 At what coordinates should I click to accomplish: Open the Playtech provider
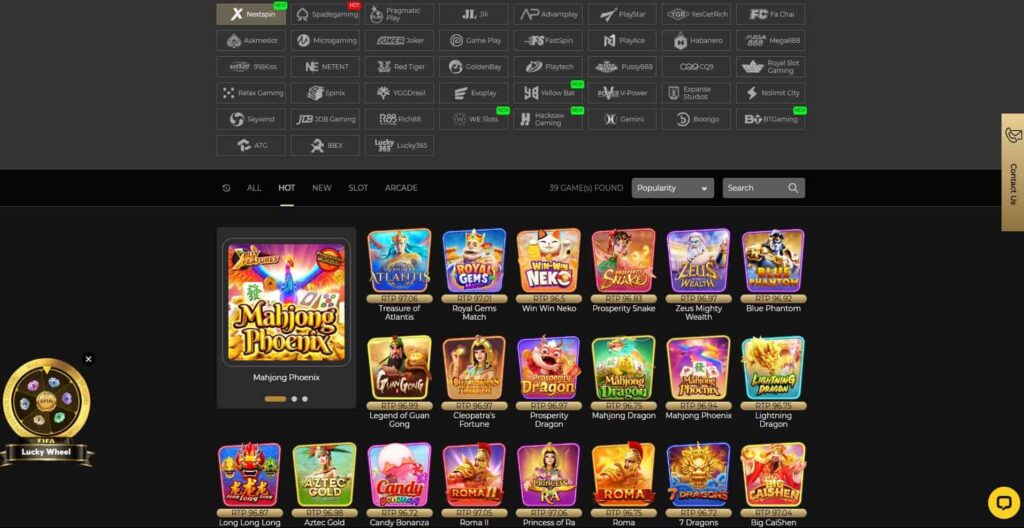tap(548, 67)
